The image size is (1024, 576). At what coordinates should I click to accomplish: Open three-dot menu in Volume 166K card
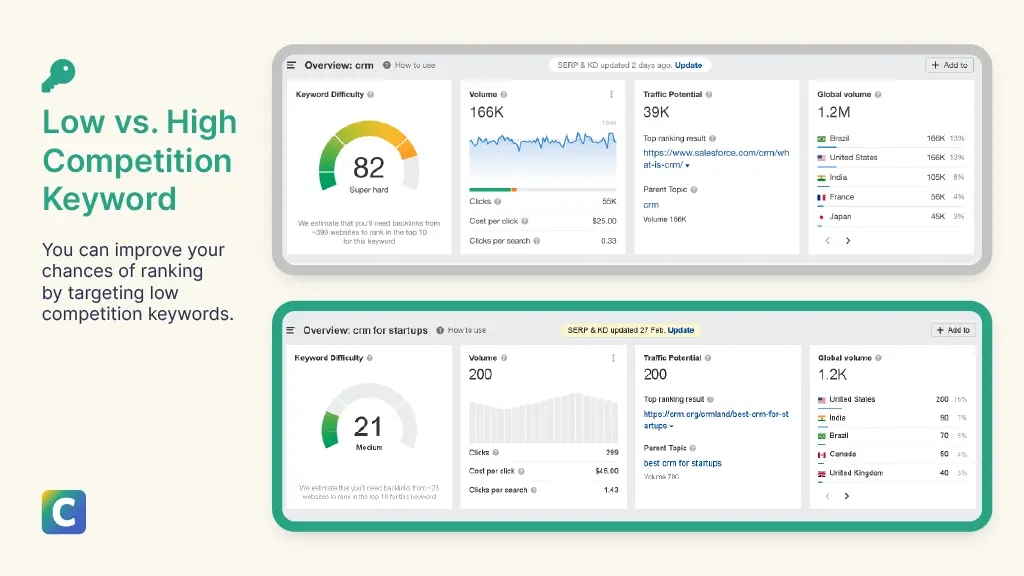point(611,95)
